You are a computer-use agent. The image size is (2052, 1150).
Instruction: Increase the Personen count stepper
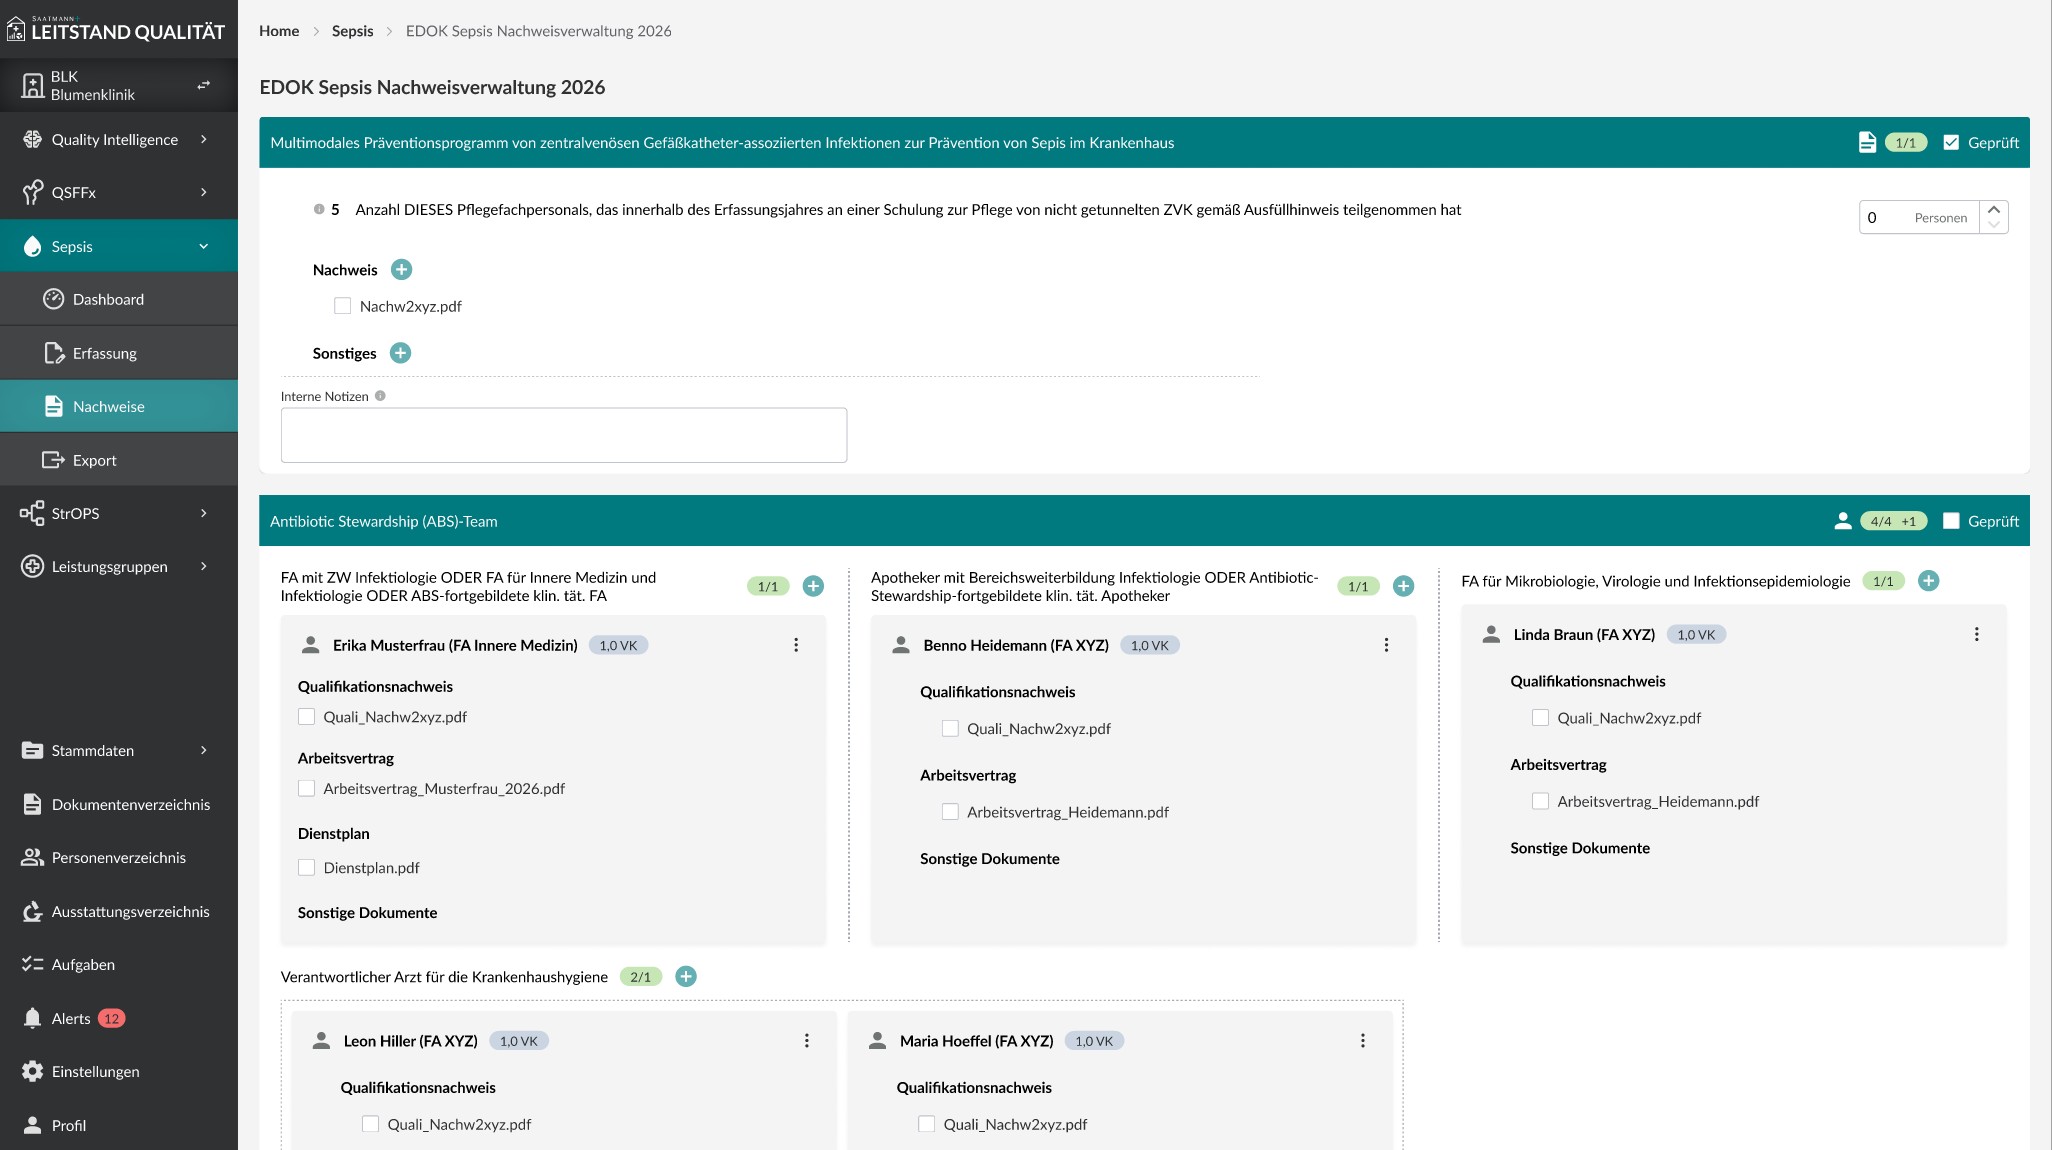click(x=1993, y=209)
